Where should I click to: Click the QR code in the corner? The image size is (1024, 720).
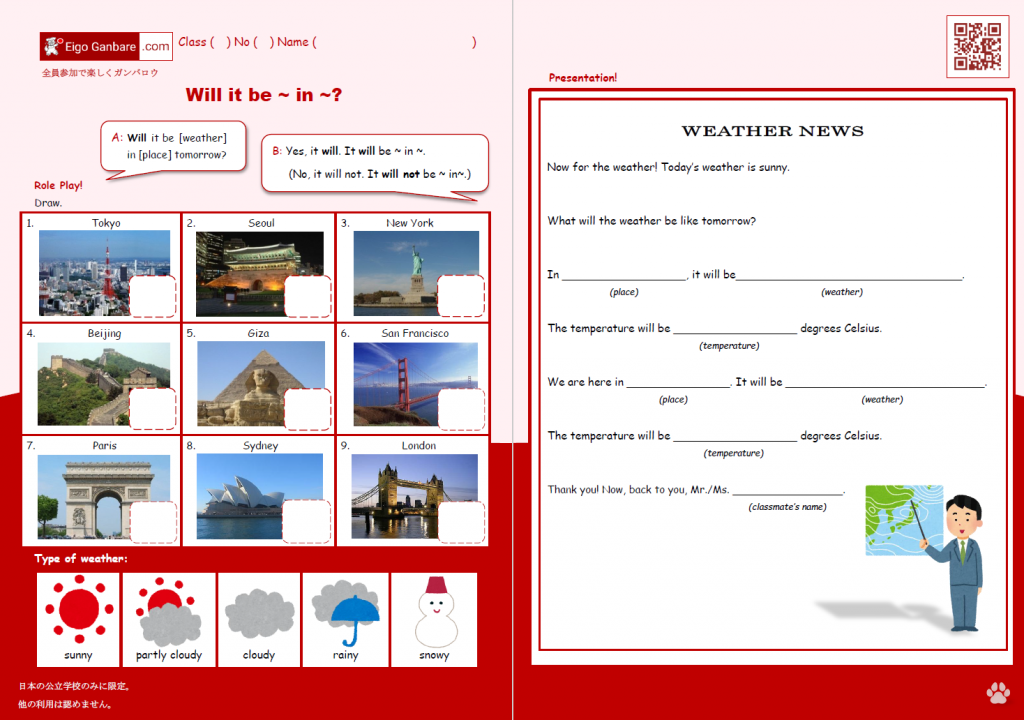click(x=977, y=47)
